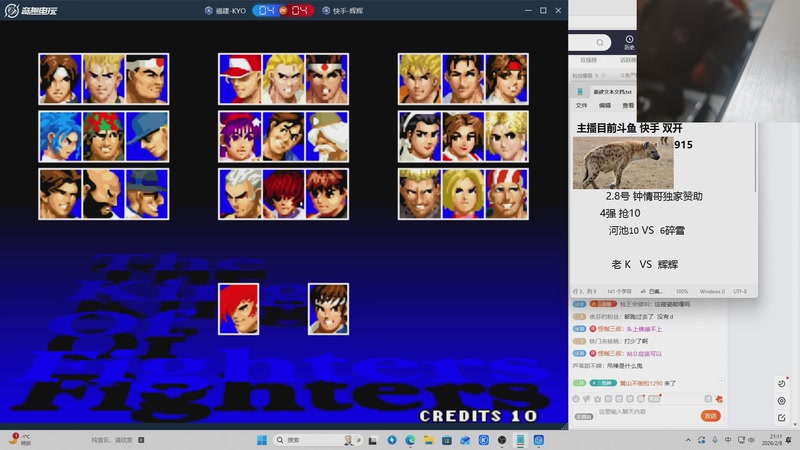Viewport: 800px width, 450px height.
Task: Click the red gift icon beside chat toolbar
Action: coord(719,399)
